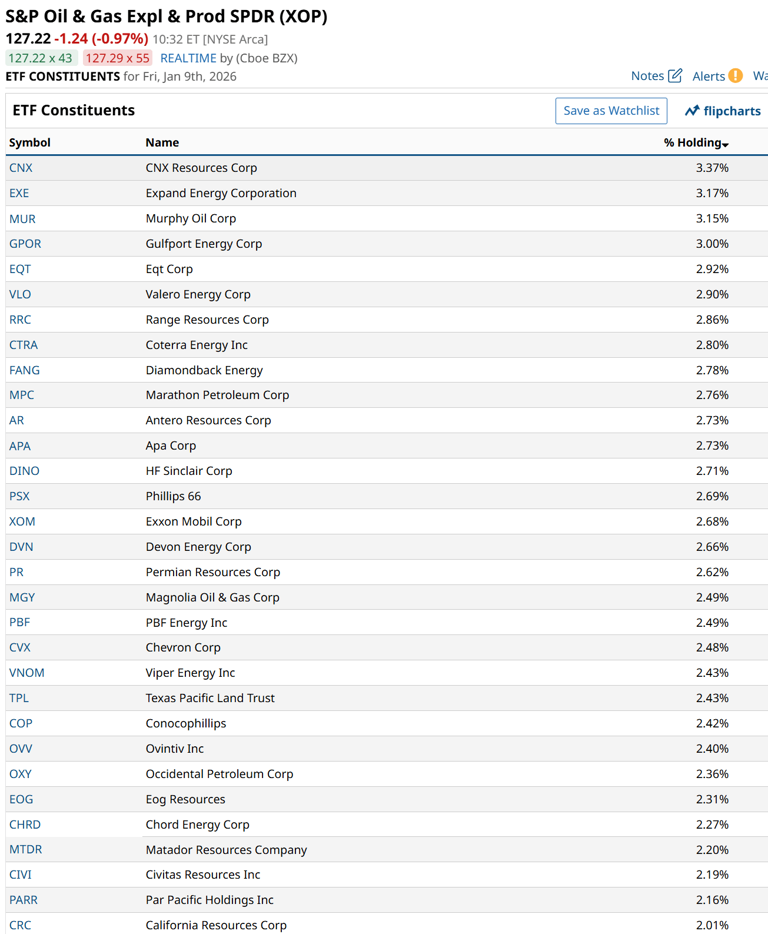Open XOM Exxon Mobil quote

click(21, 521)
